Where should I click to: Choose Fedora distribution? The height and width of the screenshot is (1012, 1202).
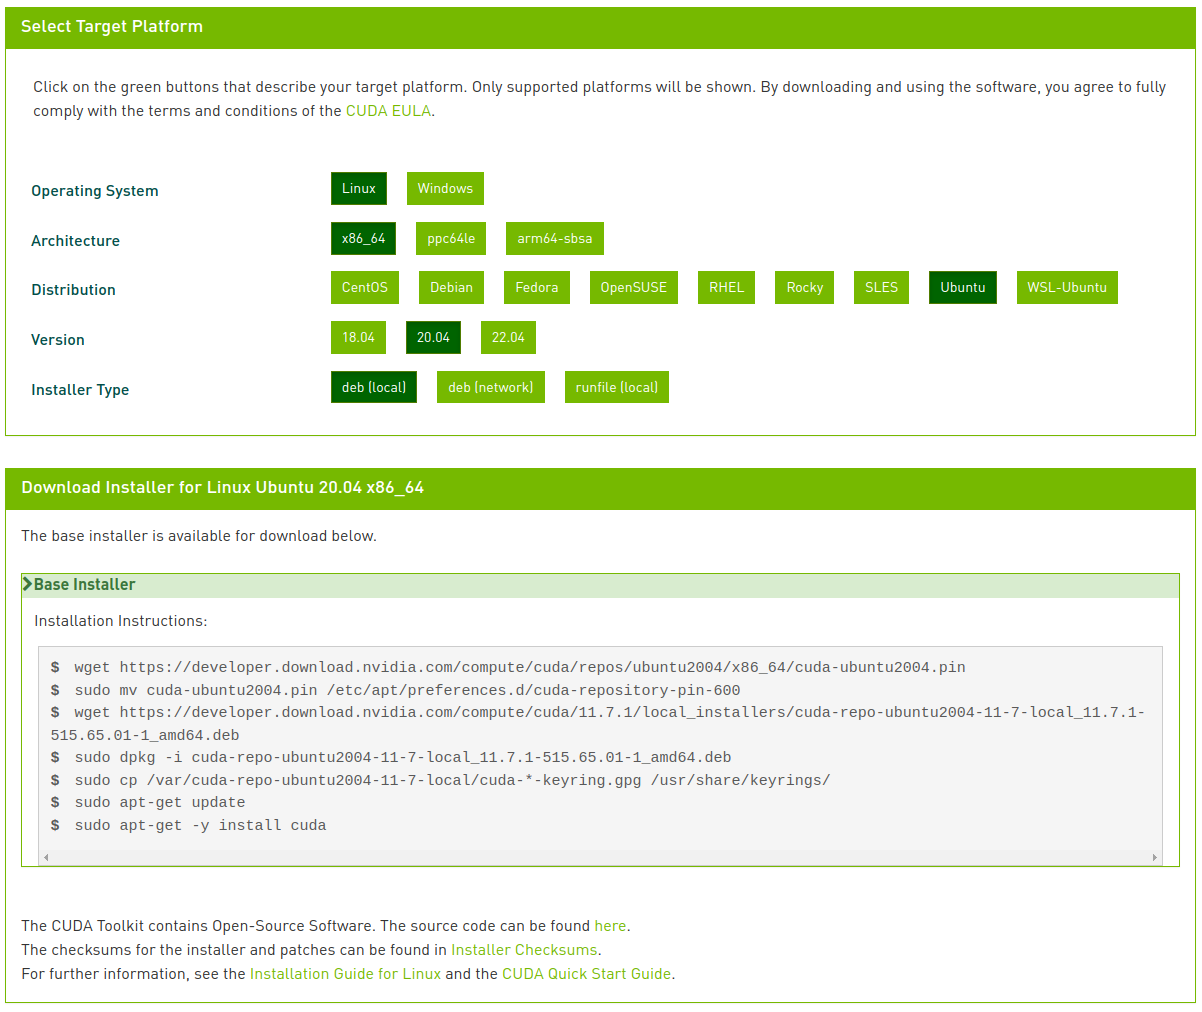coord(537,287)
